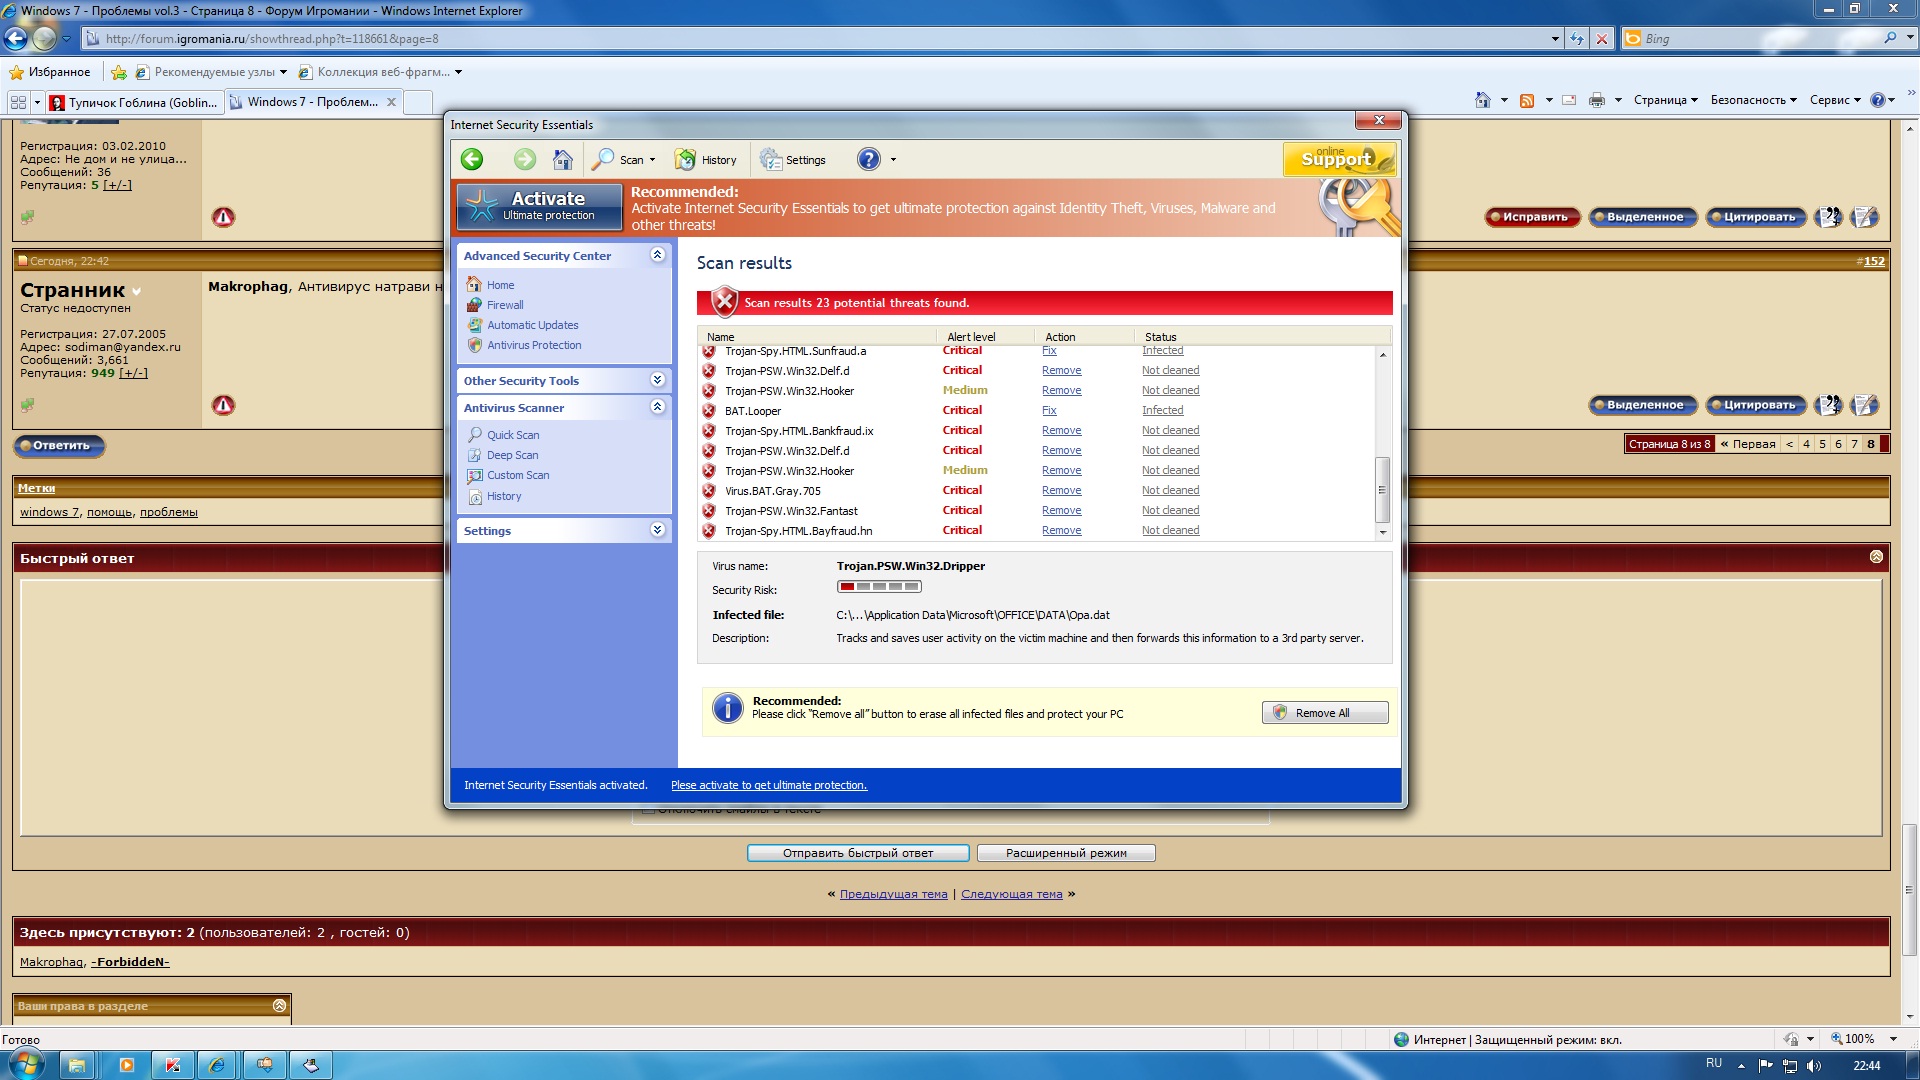
Task: Open the Scan magnifier tool
Action: coord(604,160)
